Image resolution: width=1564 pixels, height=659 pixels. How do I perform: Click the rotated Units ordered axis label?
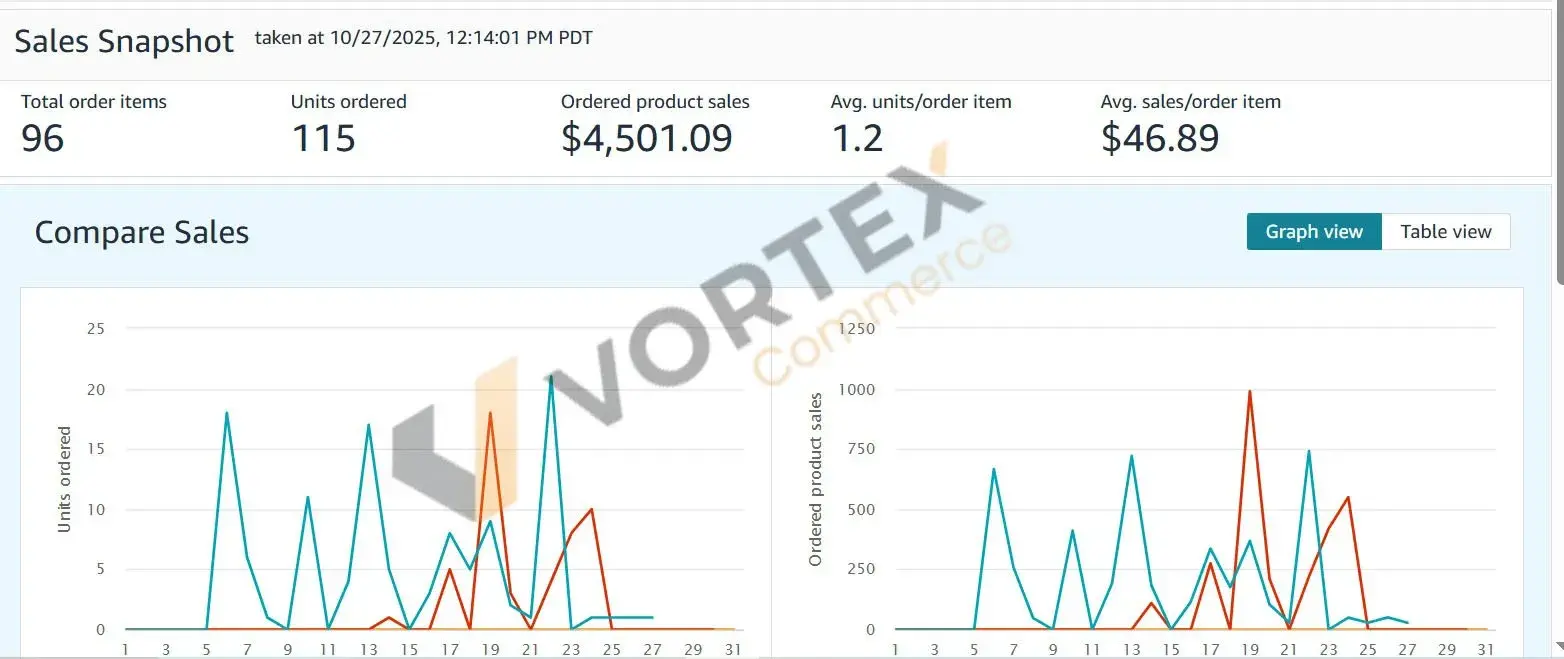point(65,479)
